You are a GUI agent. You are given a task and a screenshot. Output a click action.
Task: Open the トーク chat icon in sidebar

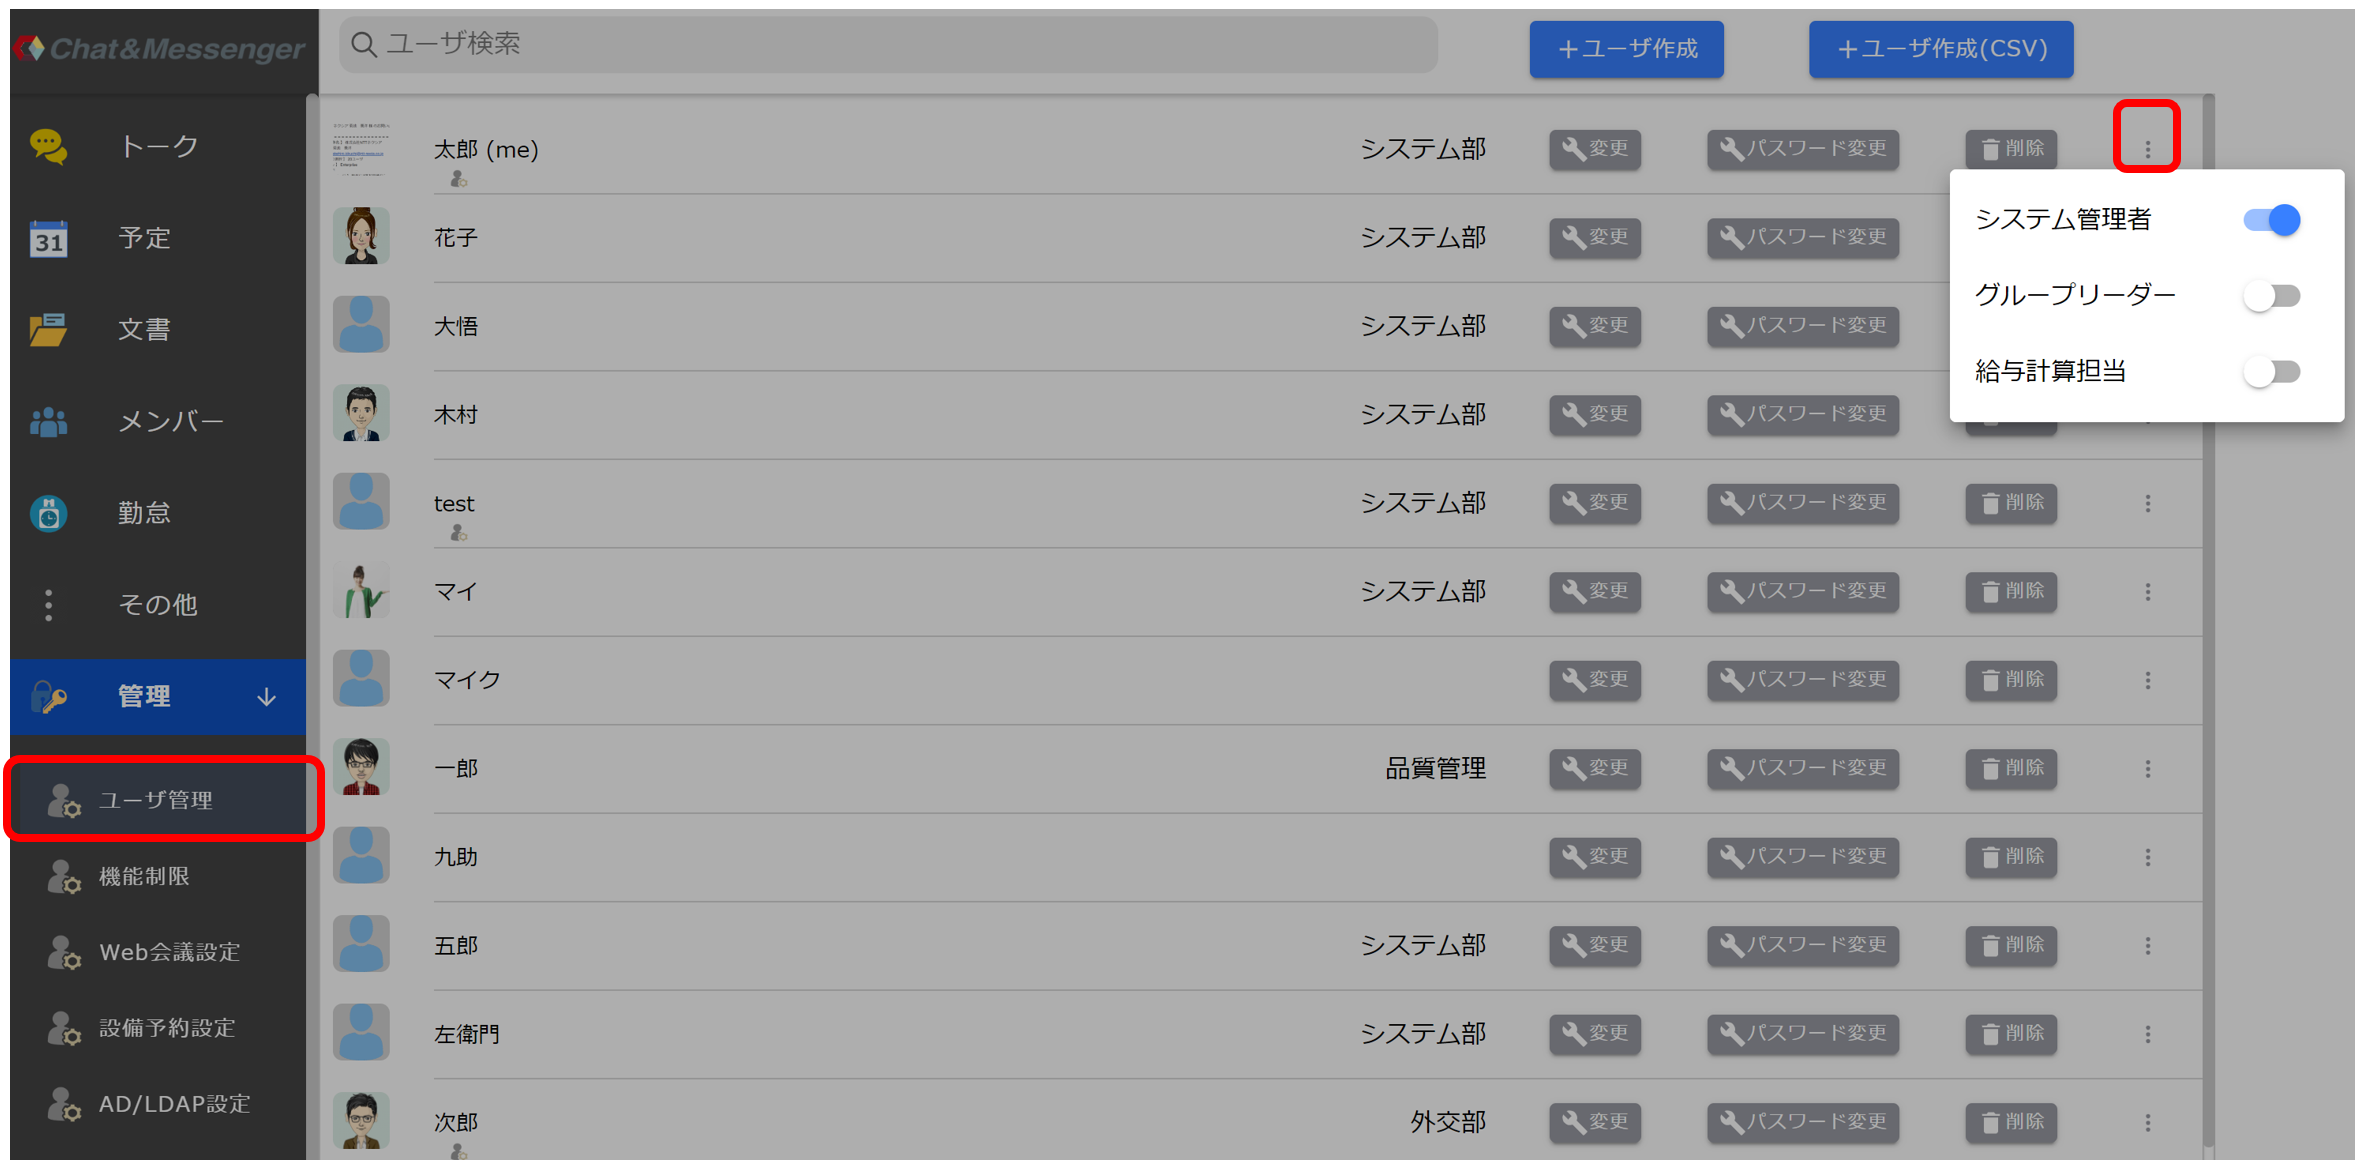[48, 147]
